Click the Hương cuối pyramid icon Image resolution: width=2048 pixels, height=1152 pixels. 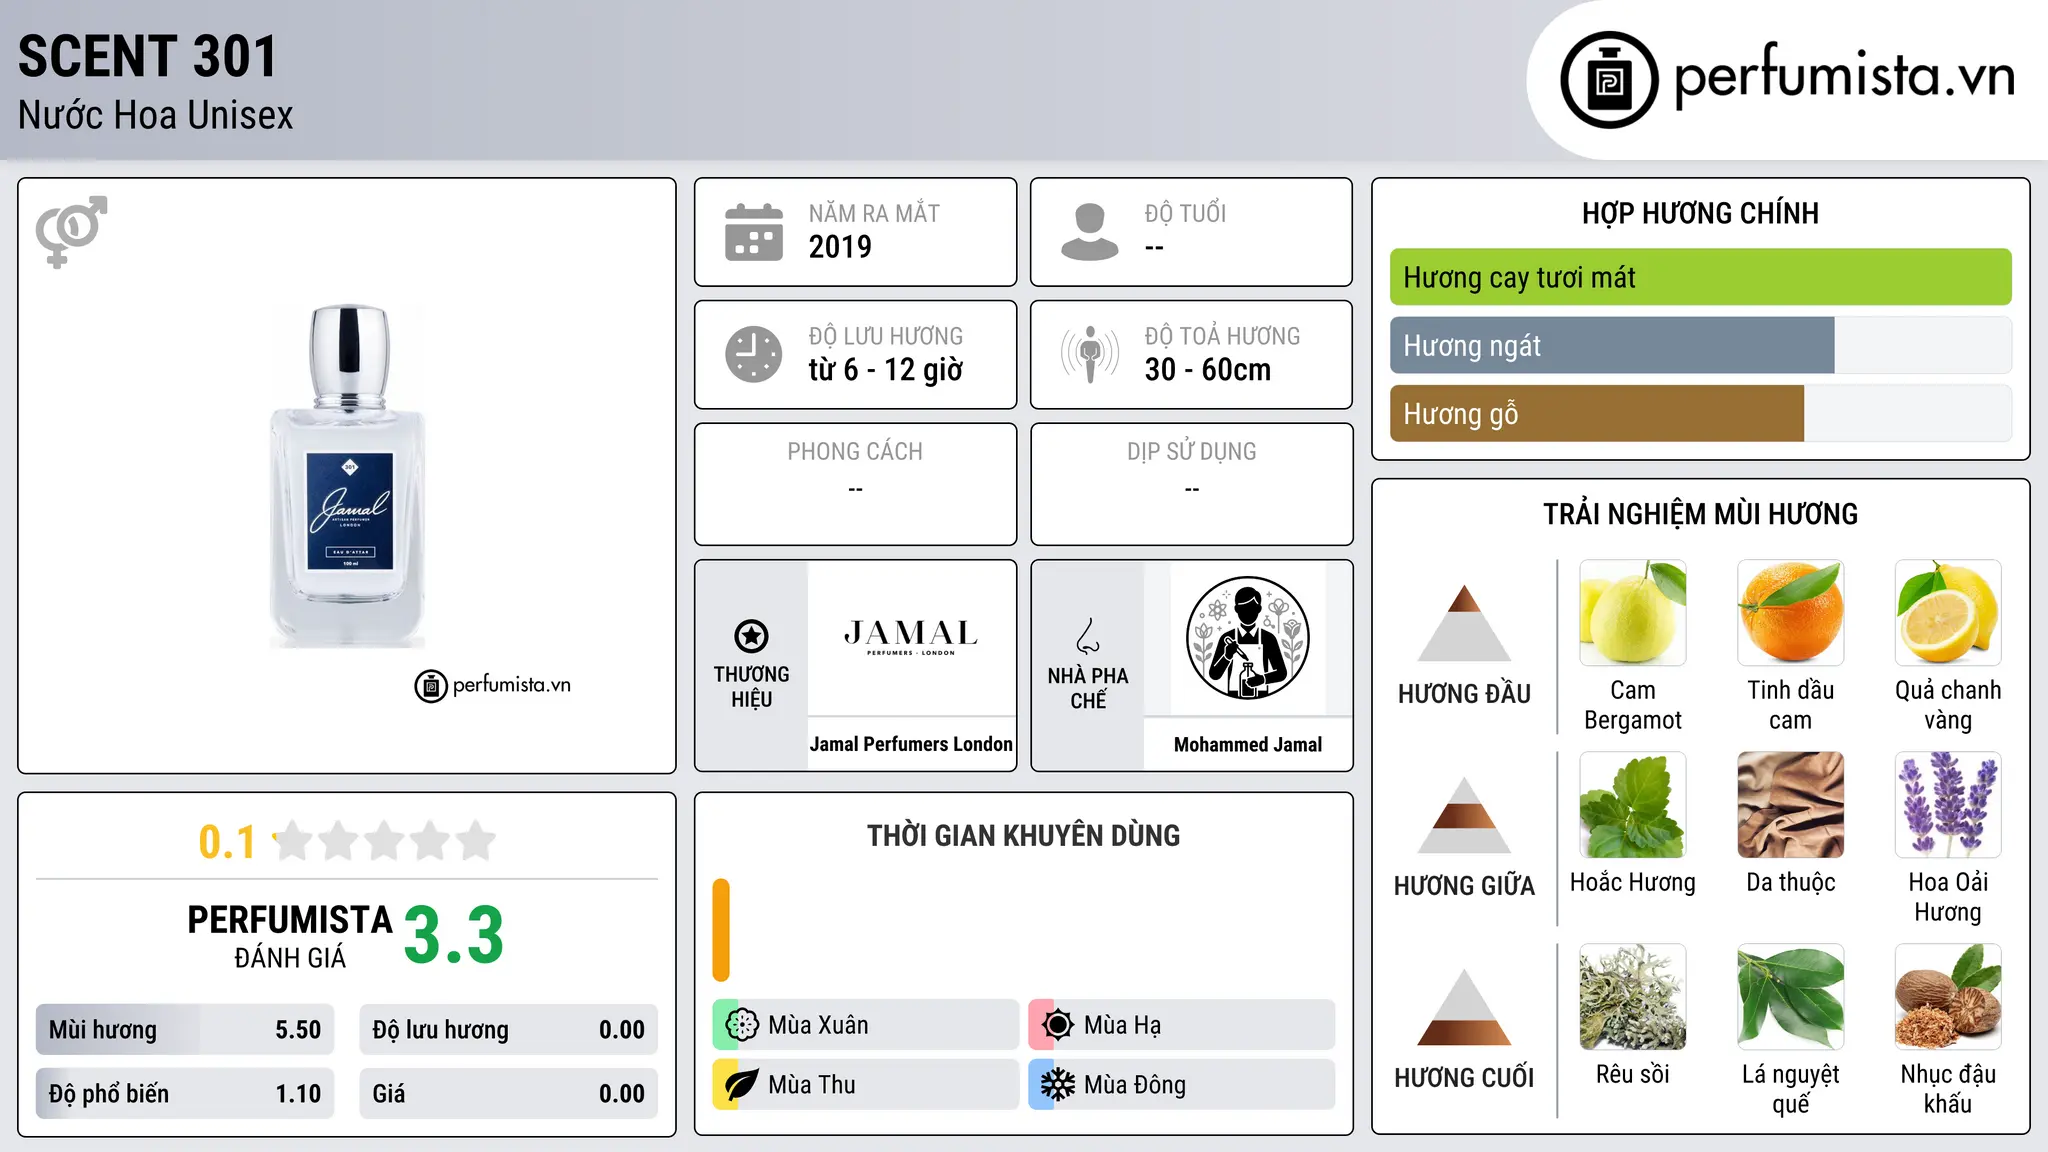1464,1007
